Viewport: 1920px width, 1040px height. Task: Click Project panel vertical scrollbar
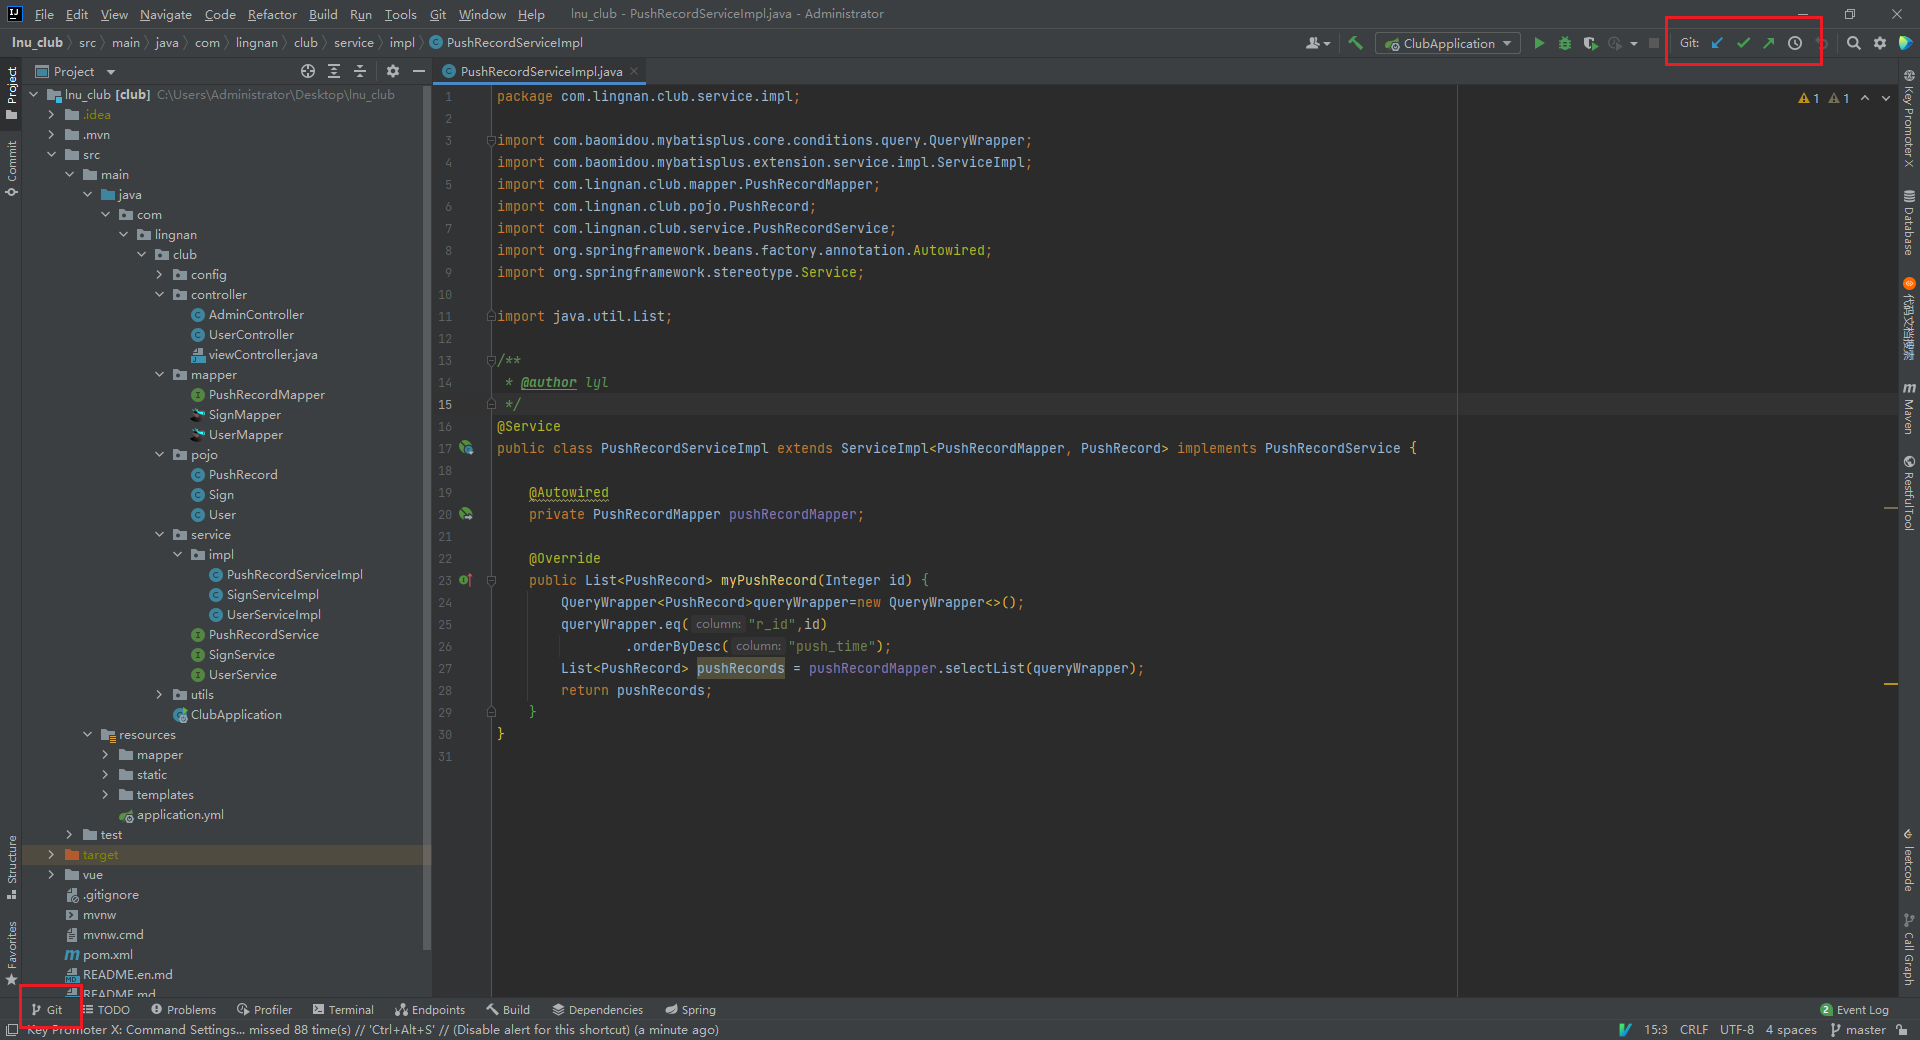tap(427, 520)
